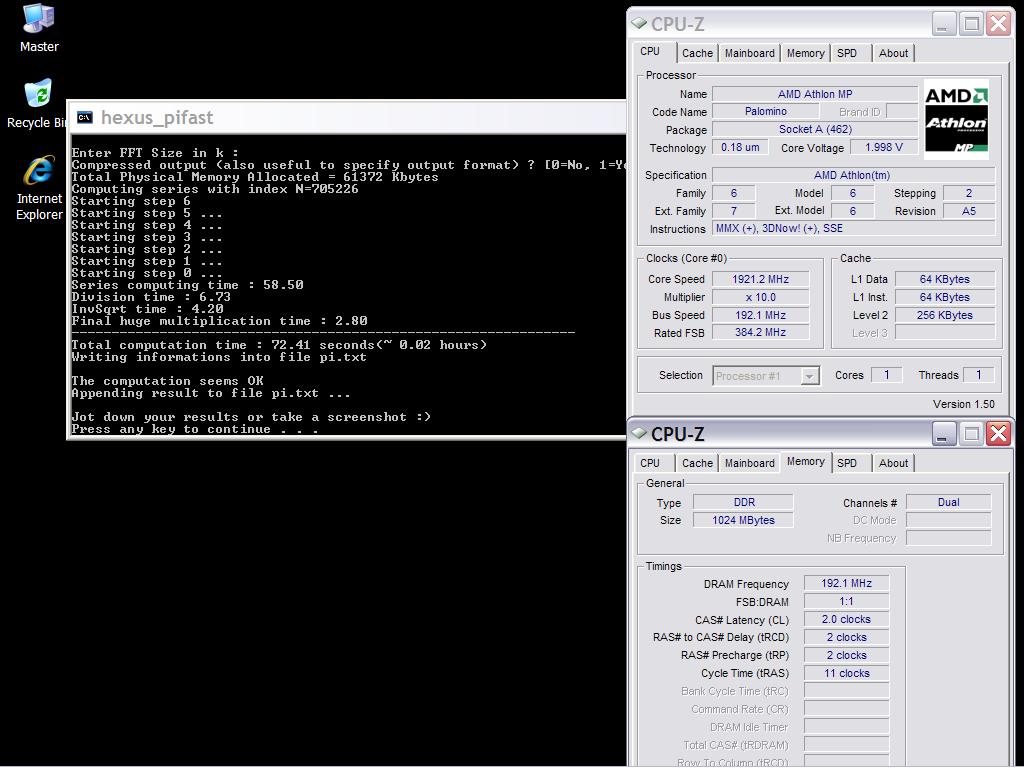The width and height of the screenshot is (1024, 768).
Task: Click DRAM Frequency value 192.1 MHz
Action: pyautogui.click(x=846, y=583)
